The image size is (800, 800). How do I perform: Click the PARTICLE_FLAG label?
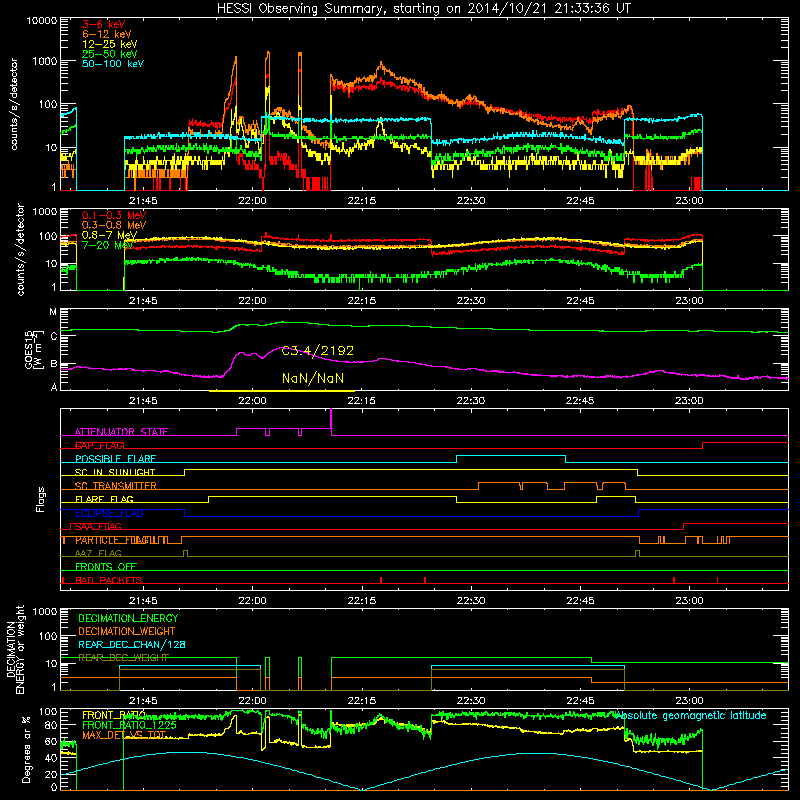[x=112, y=540]
